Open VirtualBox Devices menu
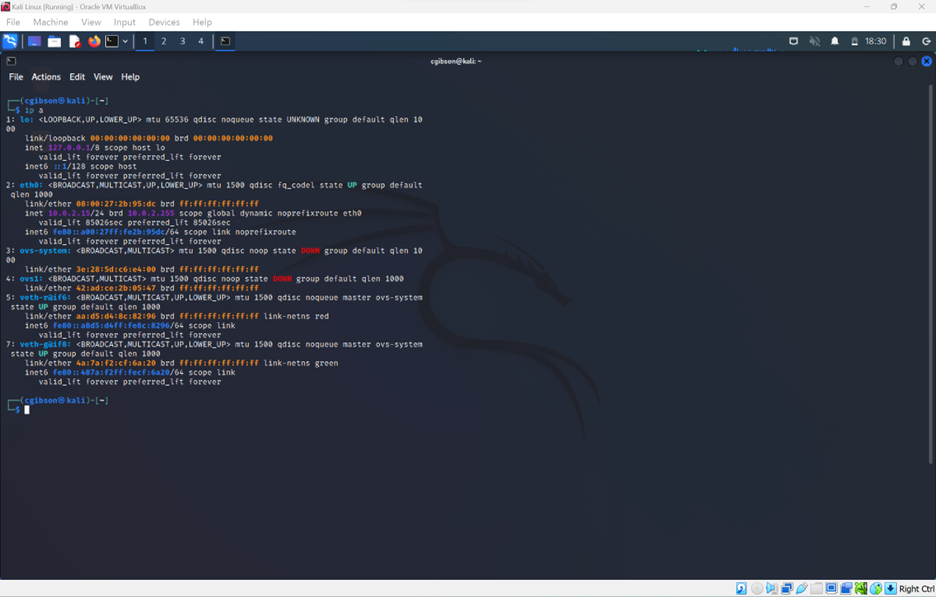 point(164,22)
